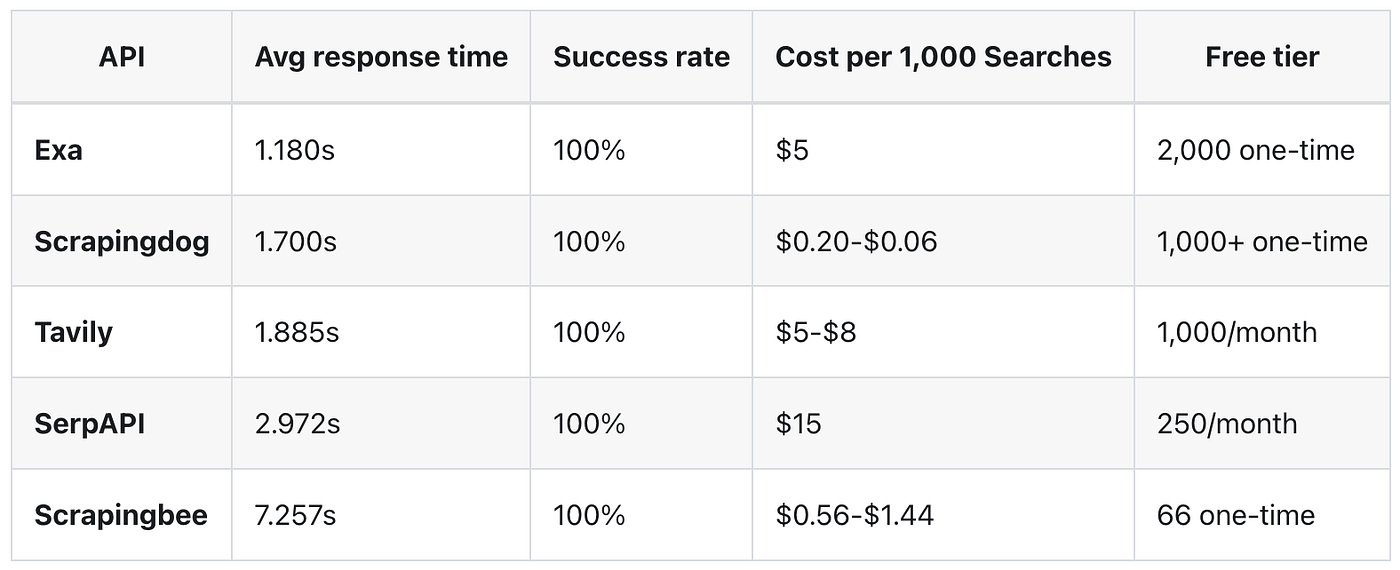The height and width of the screenshot is (570, 1400).
Task: Click Cost per 1,000 Searches header
Action: pos(943,57)
